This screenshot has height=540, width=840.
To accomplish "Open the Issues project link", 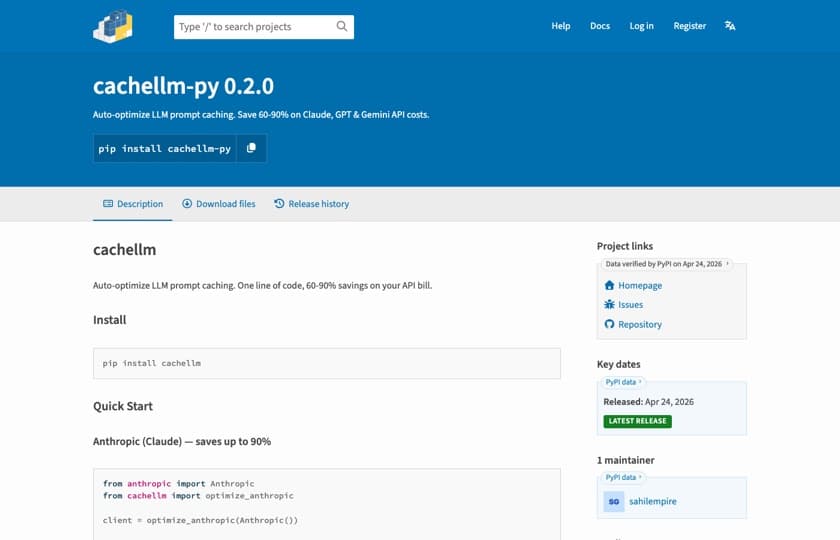I will coord(631,305).
